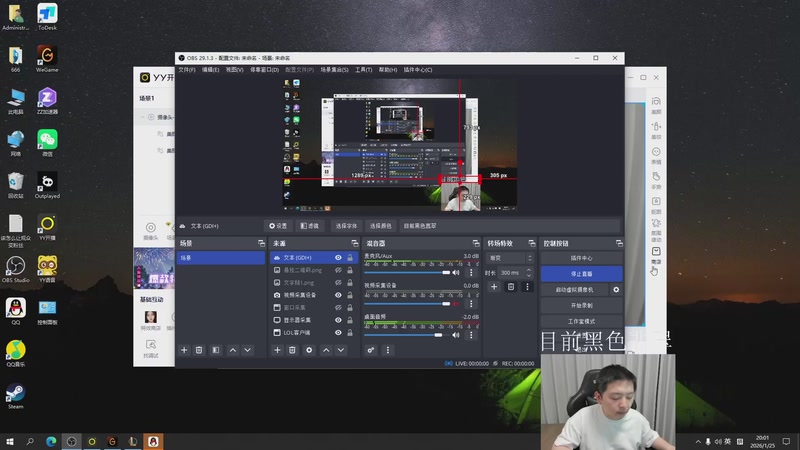Pop out the 混音器 dock panel
Viewport: 800px width, 450px height.
(476, 243)
